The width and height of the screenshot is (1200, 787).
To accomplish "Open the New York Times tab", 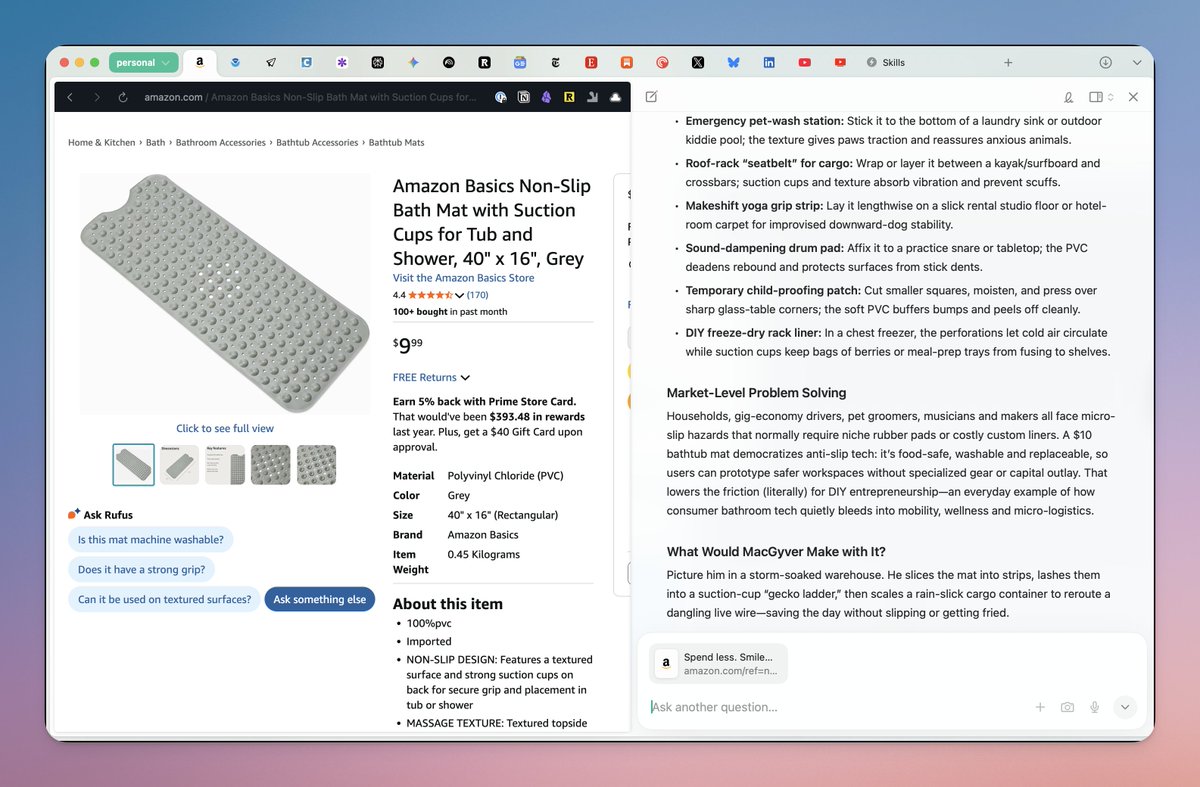I will 555,62.
